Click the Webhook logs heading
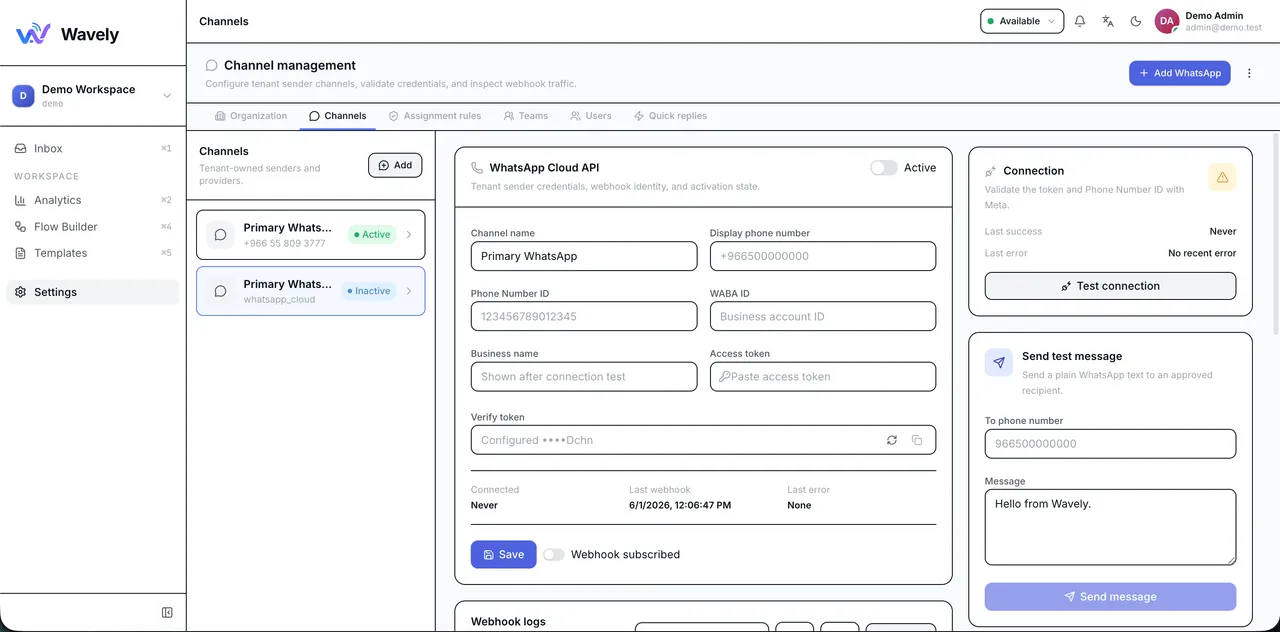Image resolution: width=1280 pixels, height=632 pixels. pos(508,621)
